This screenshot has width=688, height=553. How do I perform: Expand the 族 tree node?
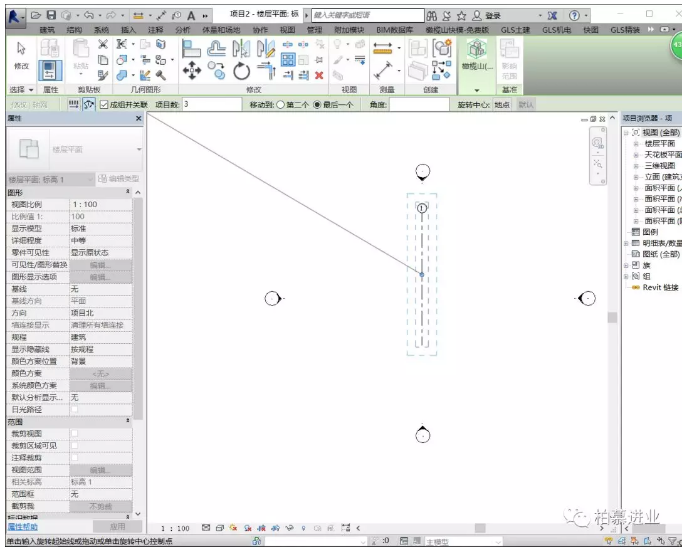click(626, 265)
